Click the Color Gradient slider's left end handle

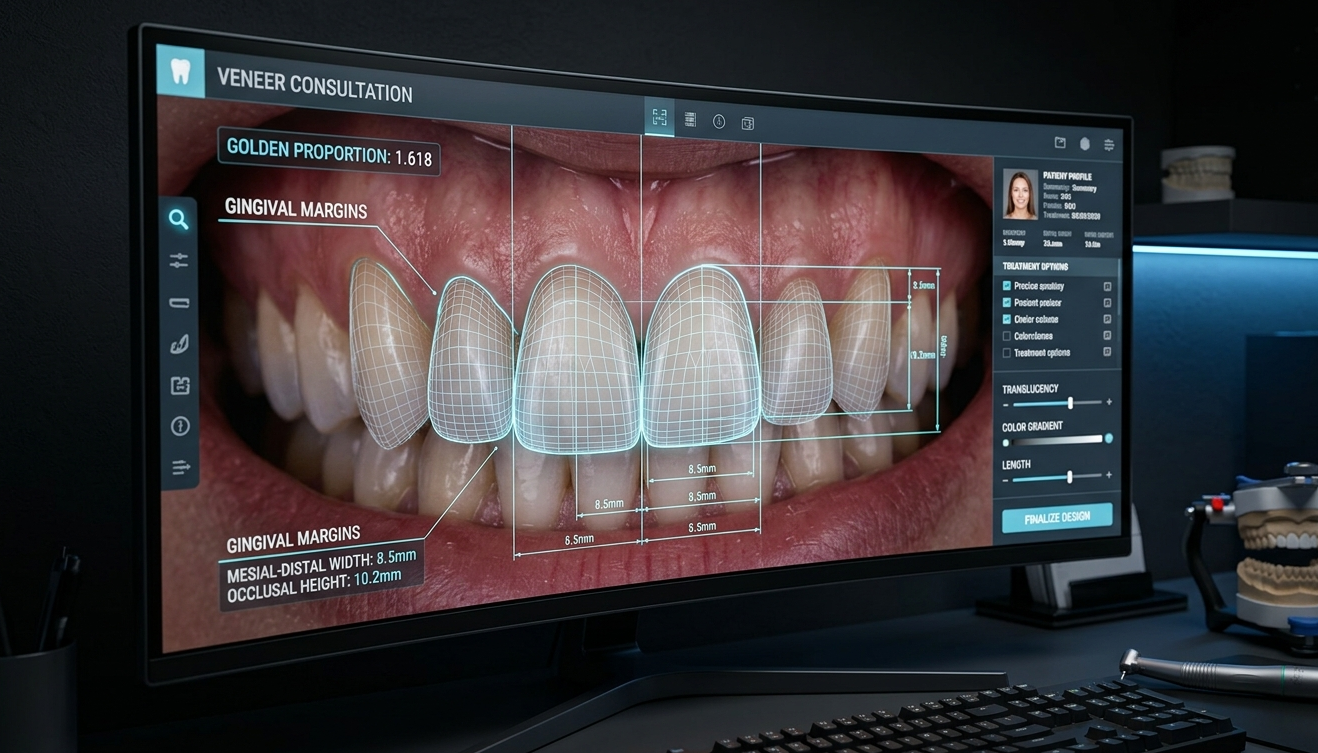[1006, 443]
